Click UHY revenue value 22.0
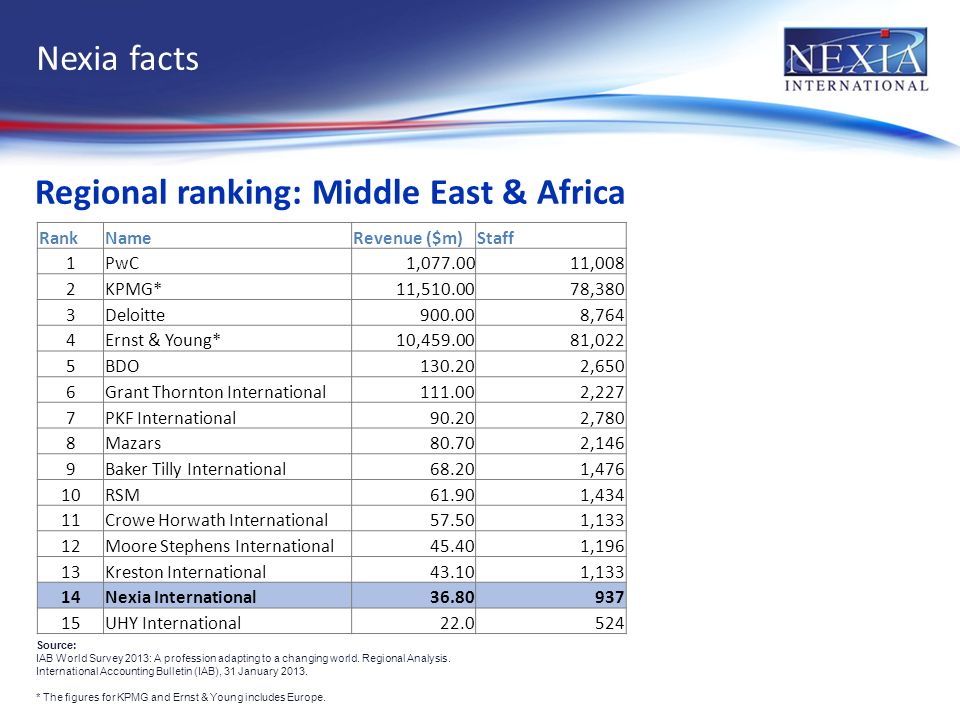960x720 pixels. (x=457, y=623)
